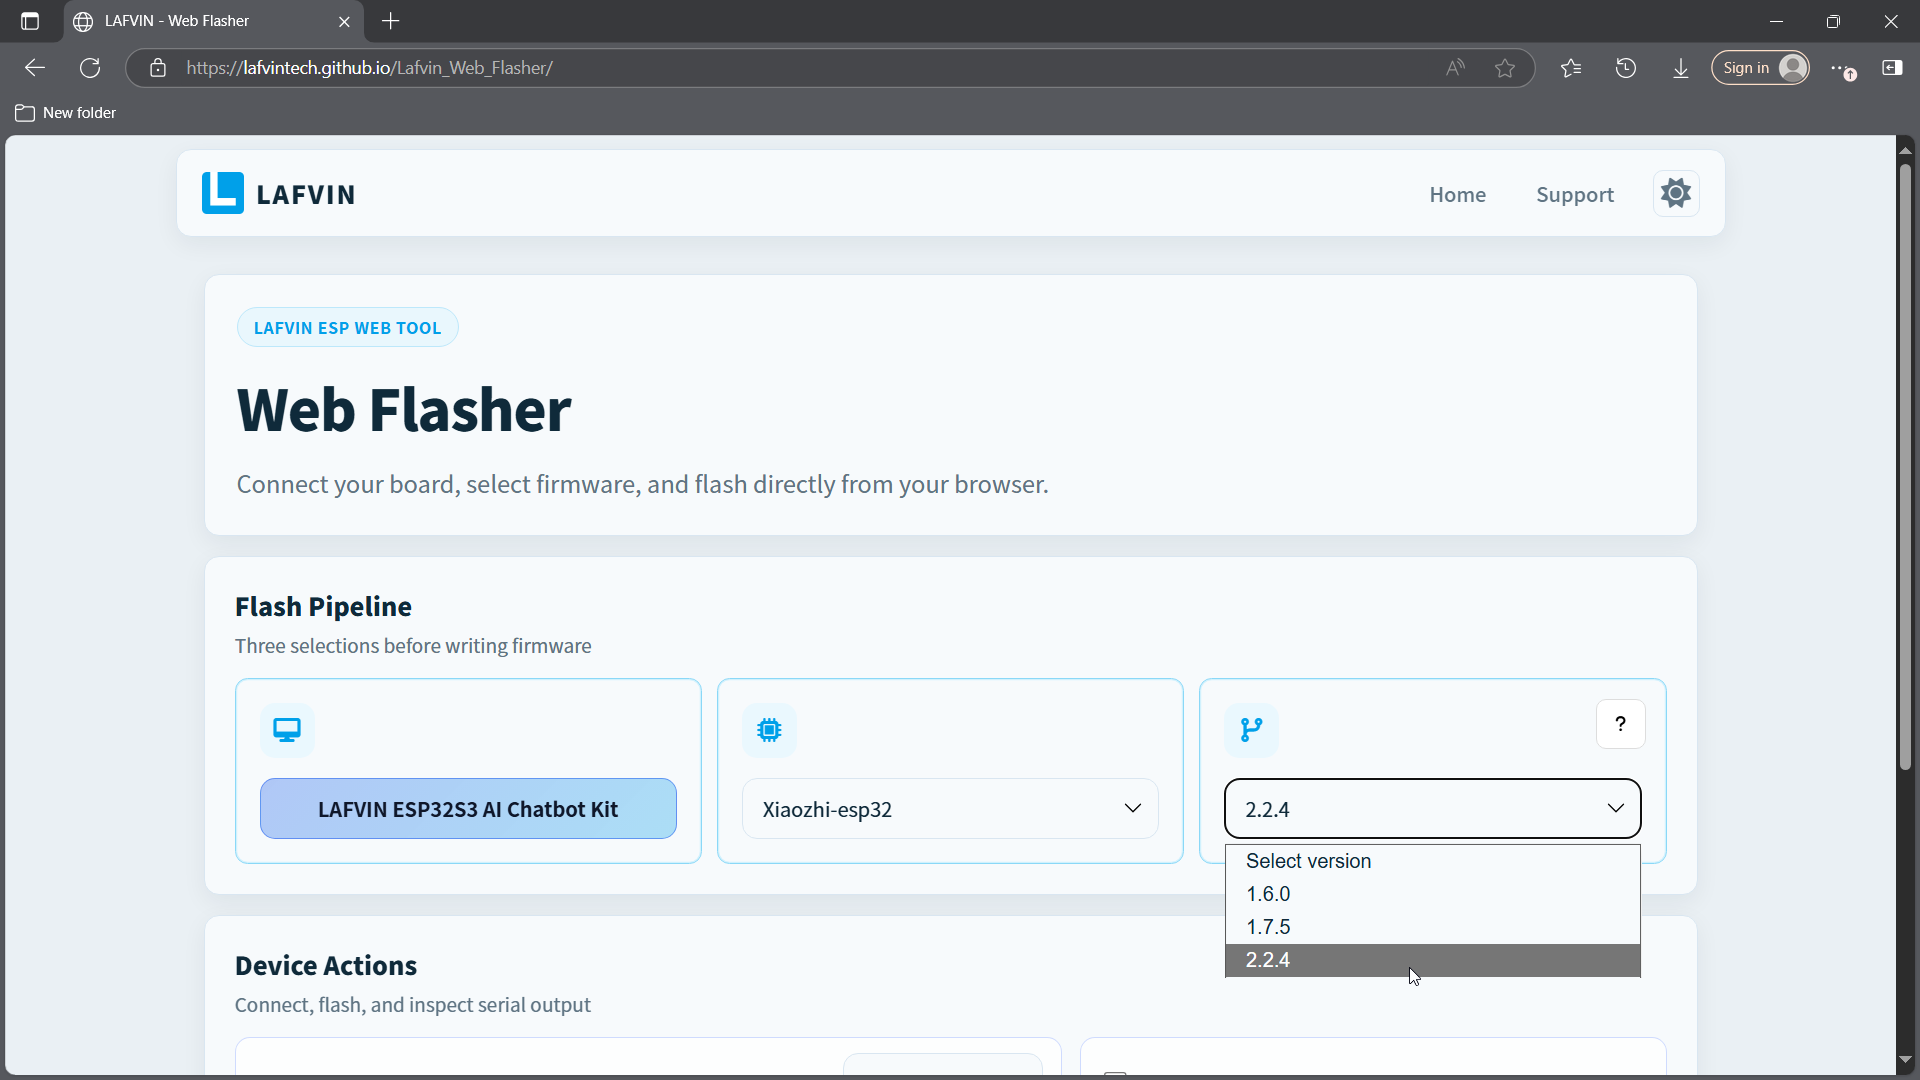Minimize the browser window

1776,21
